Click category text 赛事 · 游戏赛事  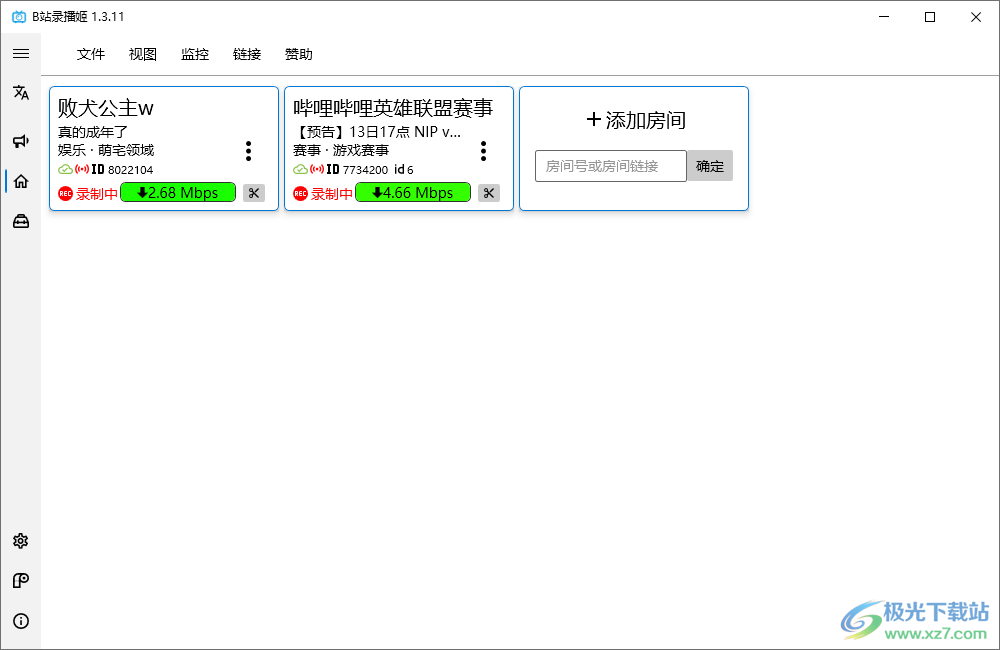[x=341, y=150]
